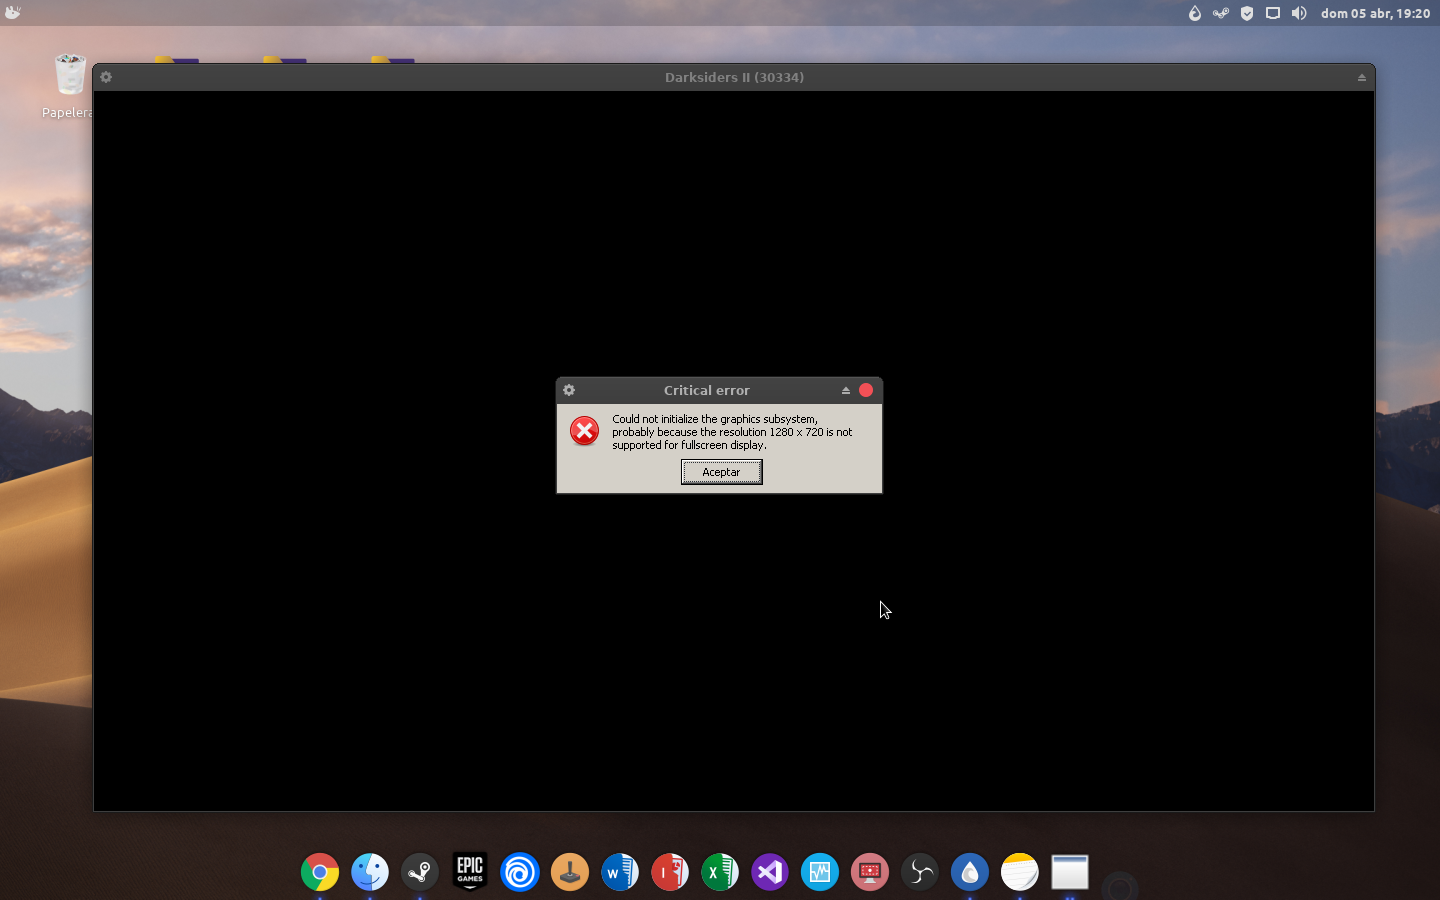
Task: Open the Steam tray indicator
Action: [1220, 13]
